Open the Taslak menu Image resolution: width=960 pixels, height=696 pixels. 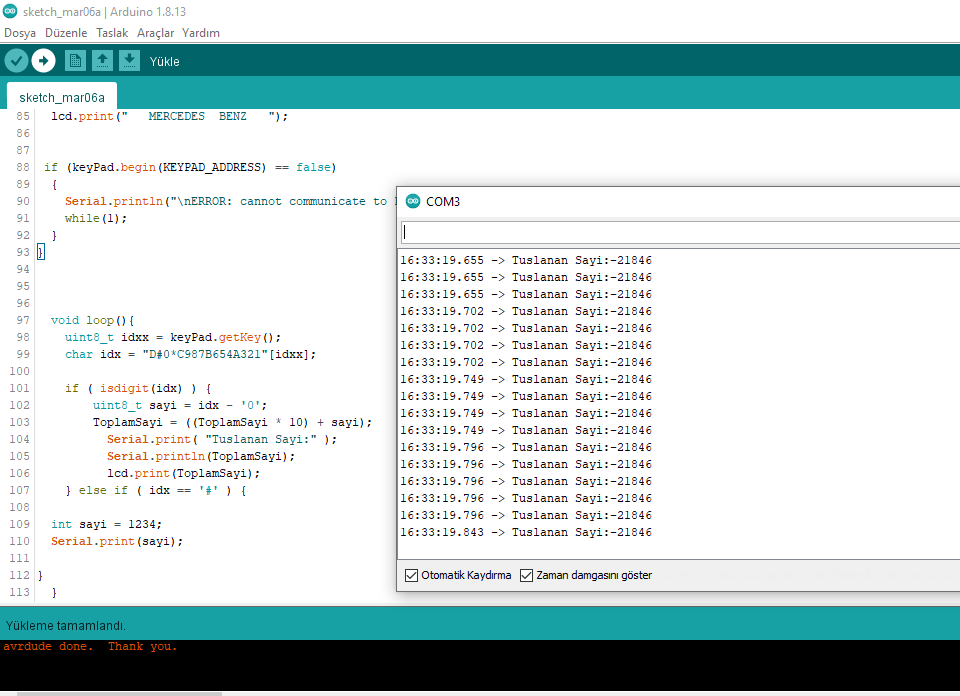[x=112, y=33]
